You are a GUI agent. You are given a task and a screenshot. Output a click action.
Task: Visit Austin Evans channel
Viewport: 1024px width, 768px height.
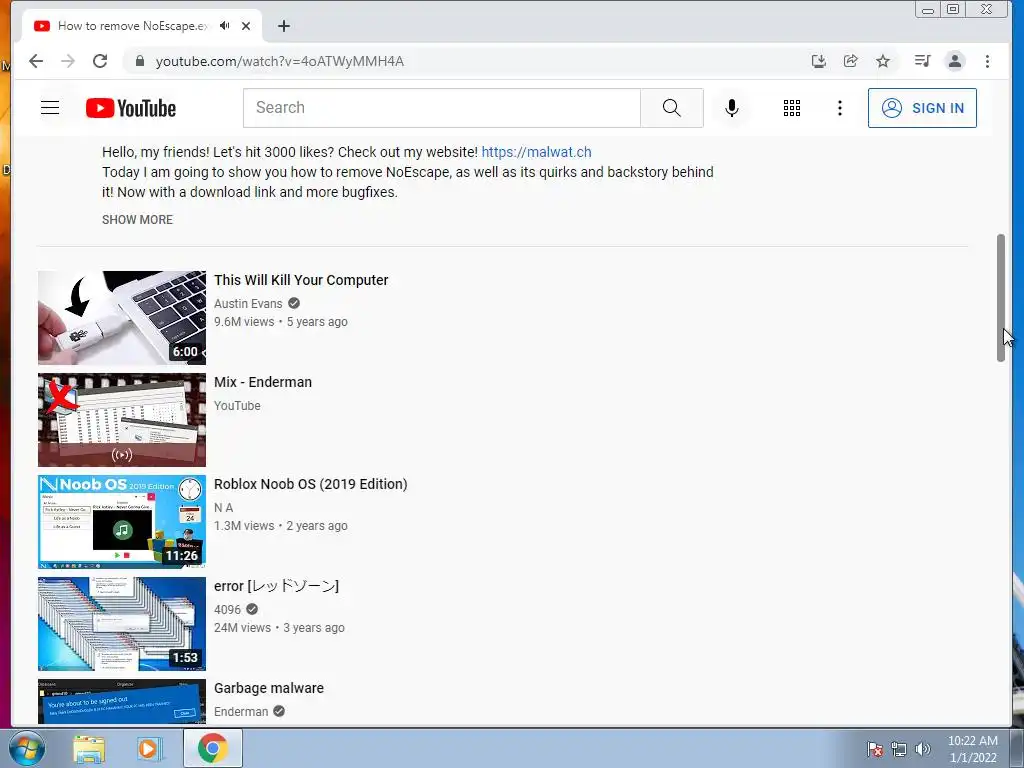coord(248,304)
